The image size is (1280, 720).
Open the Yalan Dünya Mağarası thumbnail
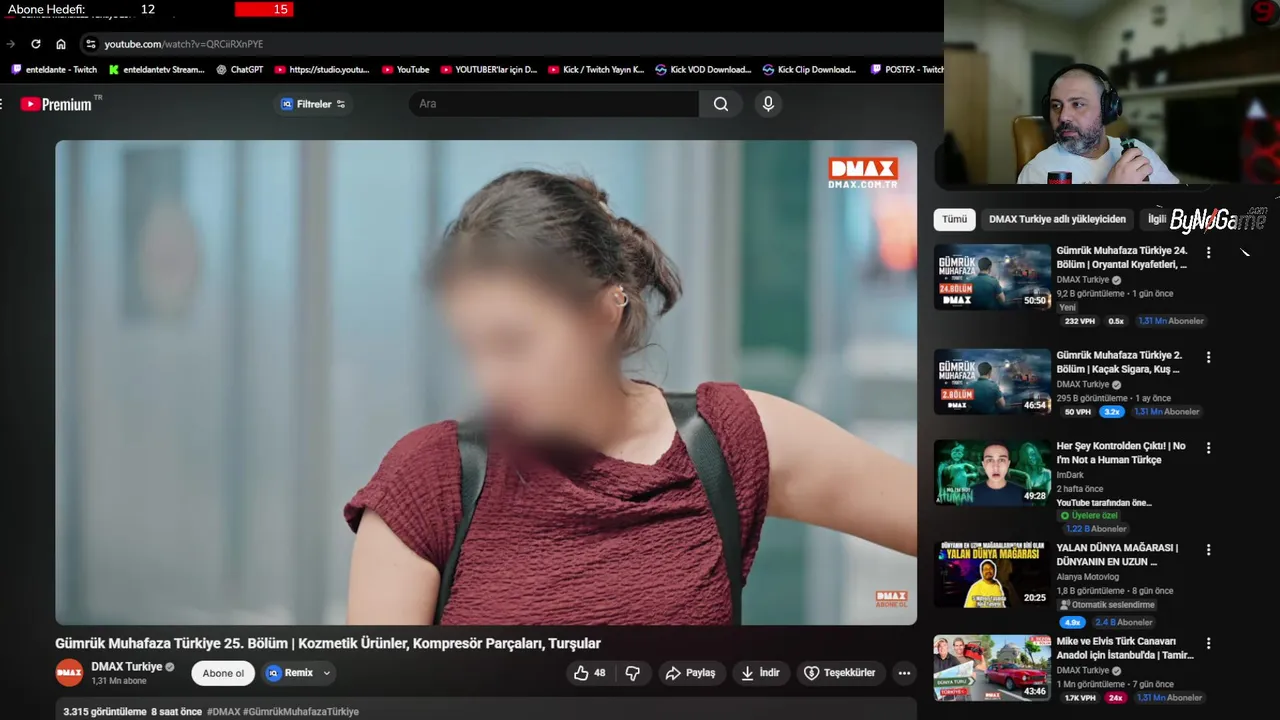click(x=993, y=575)
